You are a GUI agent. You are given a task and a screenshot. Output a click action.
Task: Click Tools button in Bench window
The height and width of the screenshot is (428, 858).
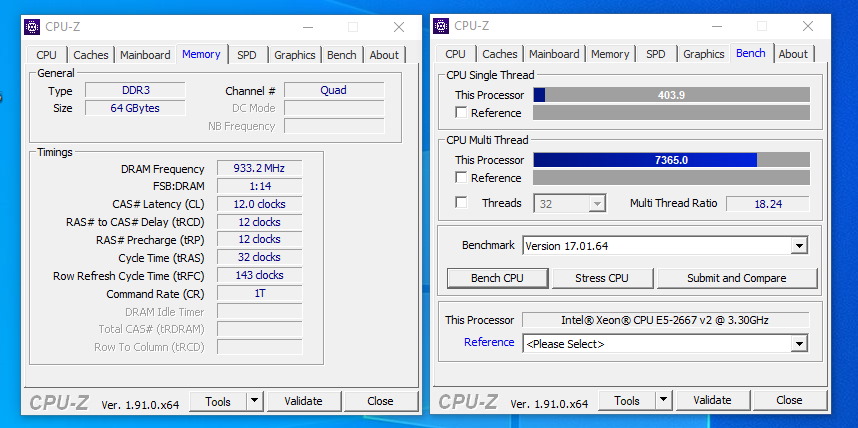627,401
